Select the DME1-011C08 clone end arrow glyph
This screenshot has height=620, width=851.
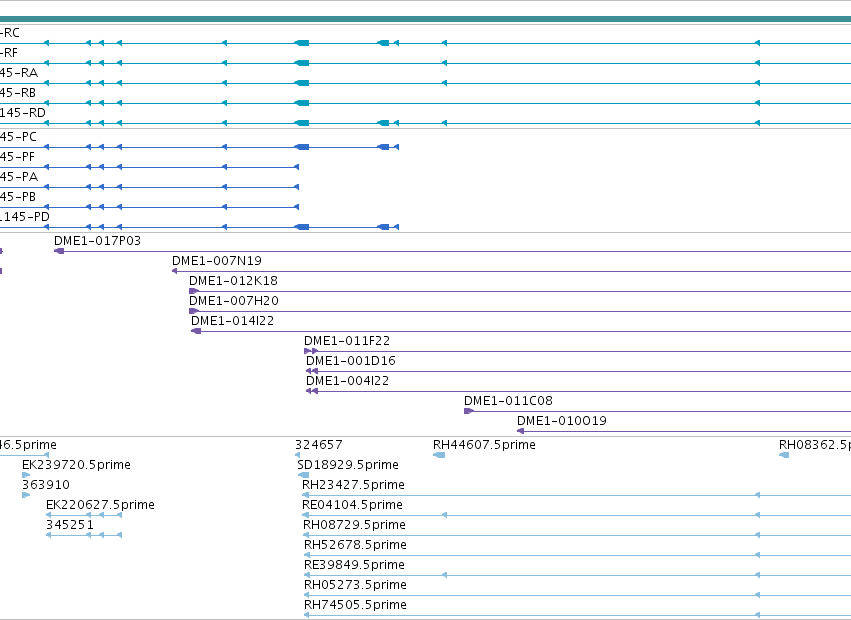coord(469,411)
